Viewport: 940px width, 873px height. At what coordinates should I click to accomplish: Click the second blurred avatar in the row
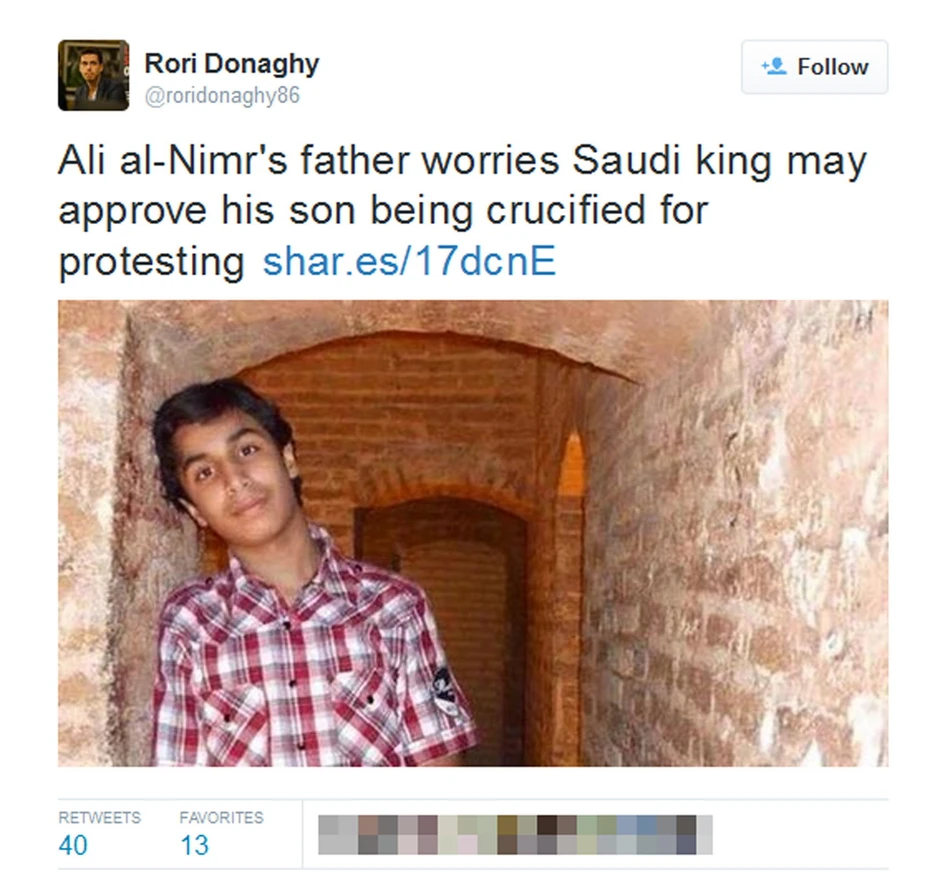pos(379,835)
